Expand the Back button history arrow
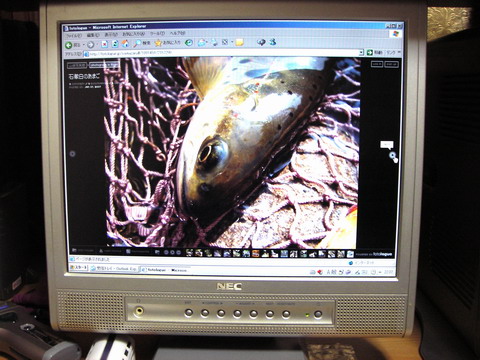 coord(83,45)
